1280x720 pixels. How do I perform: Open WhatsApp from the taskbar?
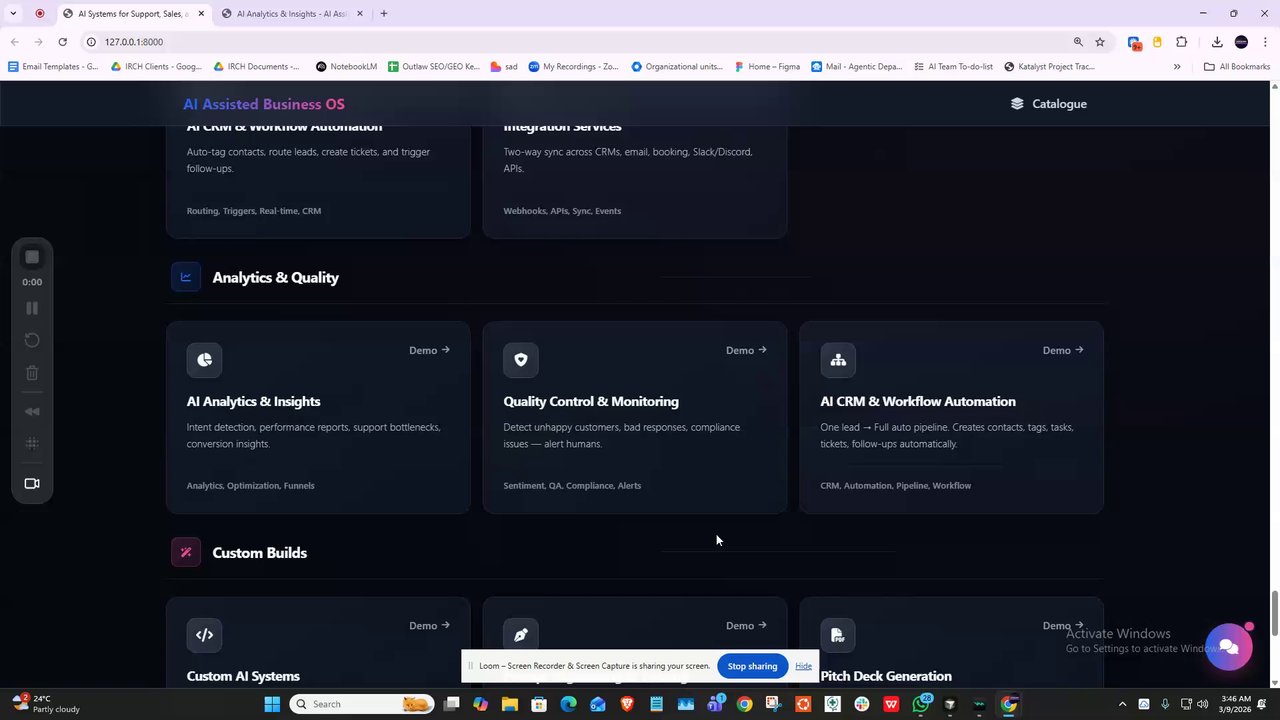tap(921, 704)
